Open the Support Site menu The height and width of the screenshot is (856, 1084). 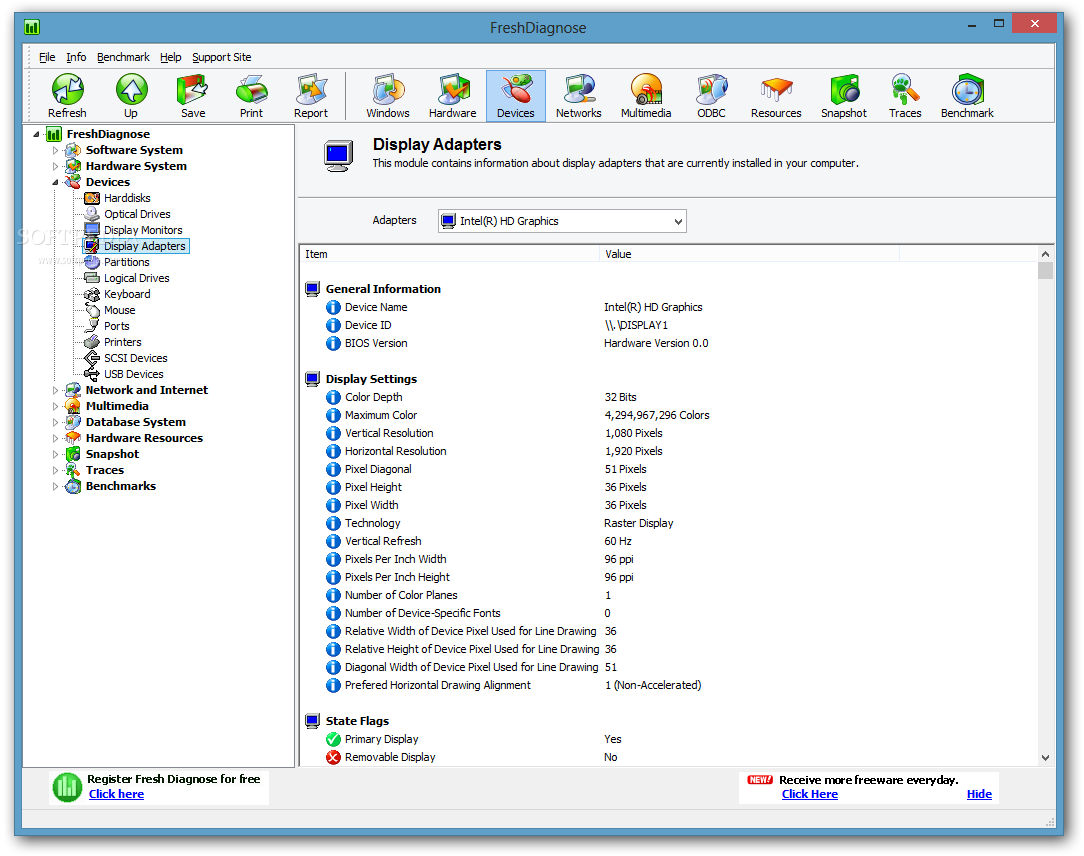tap(222, 57)
